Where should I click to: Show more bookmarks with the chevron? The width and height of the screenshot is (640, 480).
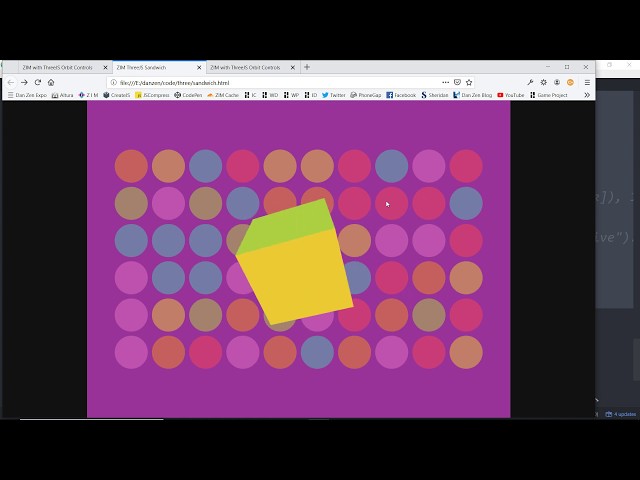[587, 95]
